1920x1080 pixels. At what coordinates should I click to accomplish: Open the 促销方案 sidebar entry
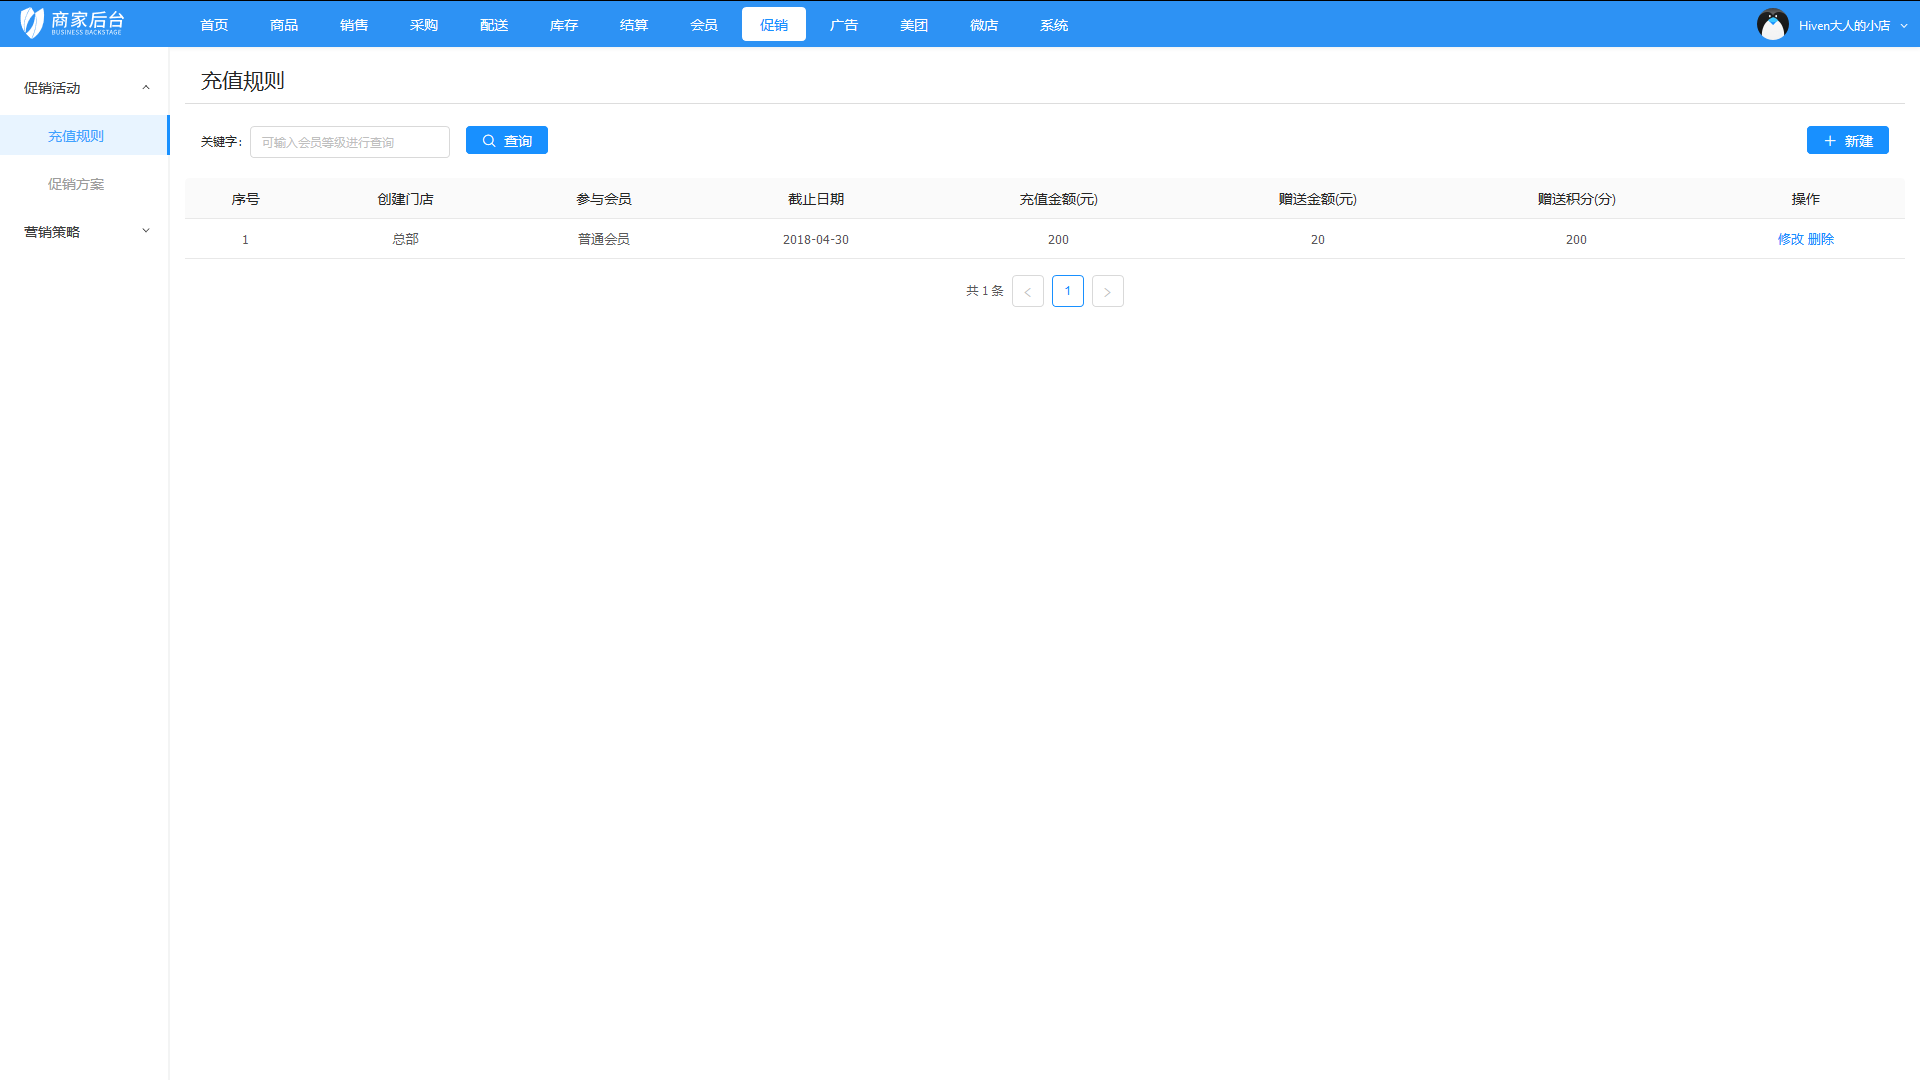tap(75, 184)
